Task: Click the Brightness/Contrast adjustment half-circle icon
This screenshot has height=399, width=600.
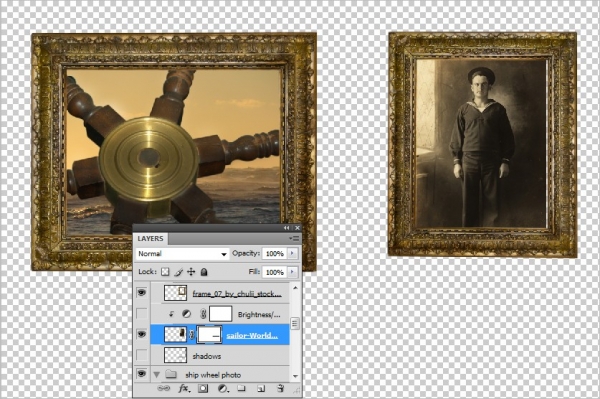Action: pos(186,314)
